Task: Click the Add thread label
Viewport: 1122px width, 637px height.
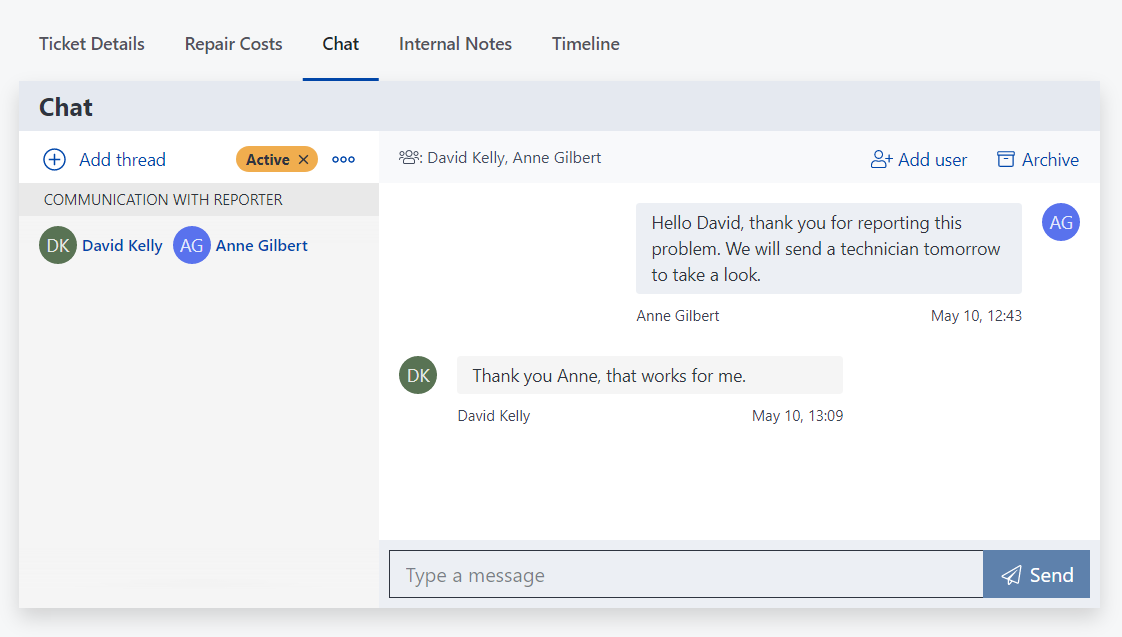Action: tap(122, 160)
